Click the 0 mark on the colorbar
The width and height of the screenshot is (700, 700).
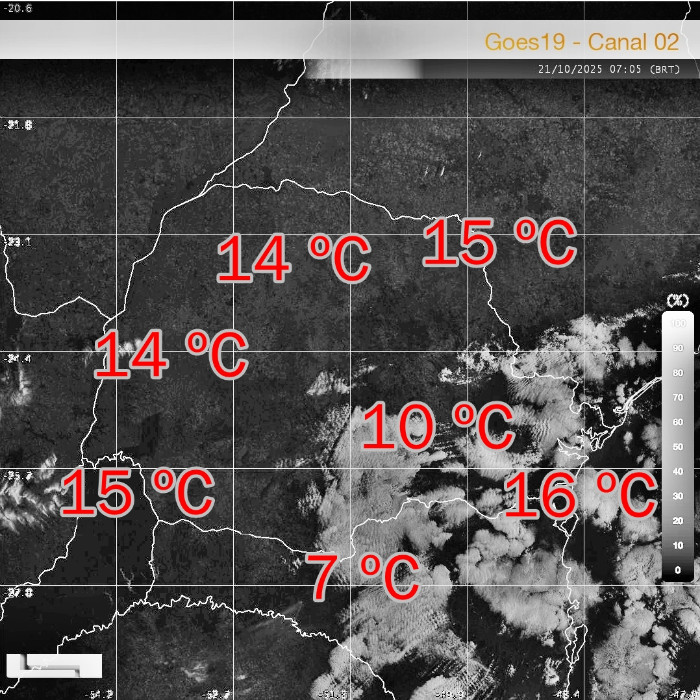(x=679, y=570)
